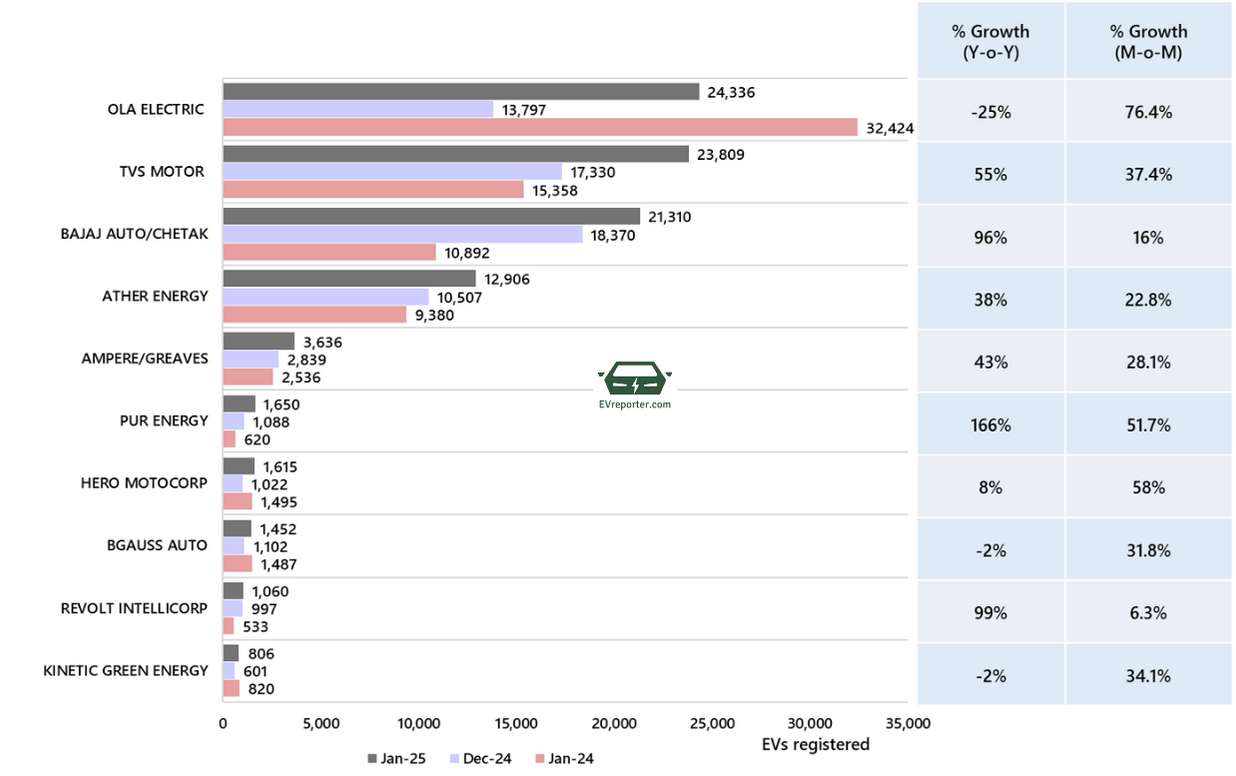Click the 601 Kinetic Green value
1236x776 pixels.
pyautogui.click(x=256, y=671)
